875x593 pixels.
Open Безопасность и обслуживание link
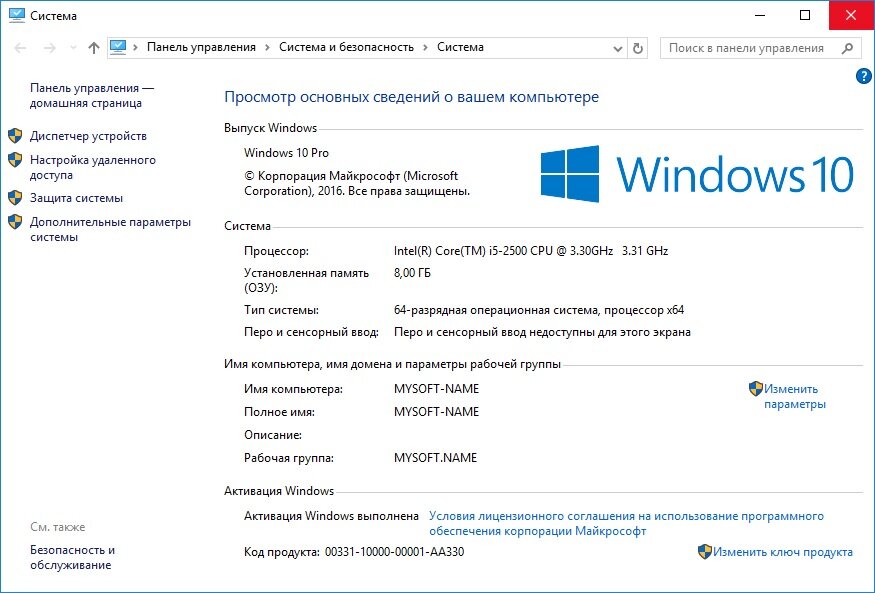(x=72, y=557)
